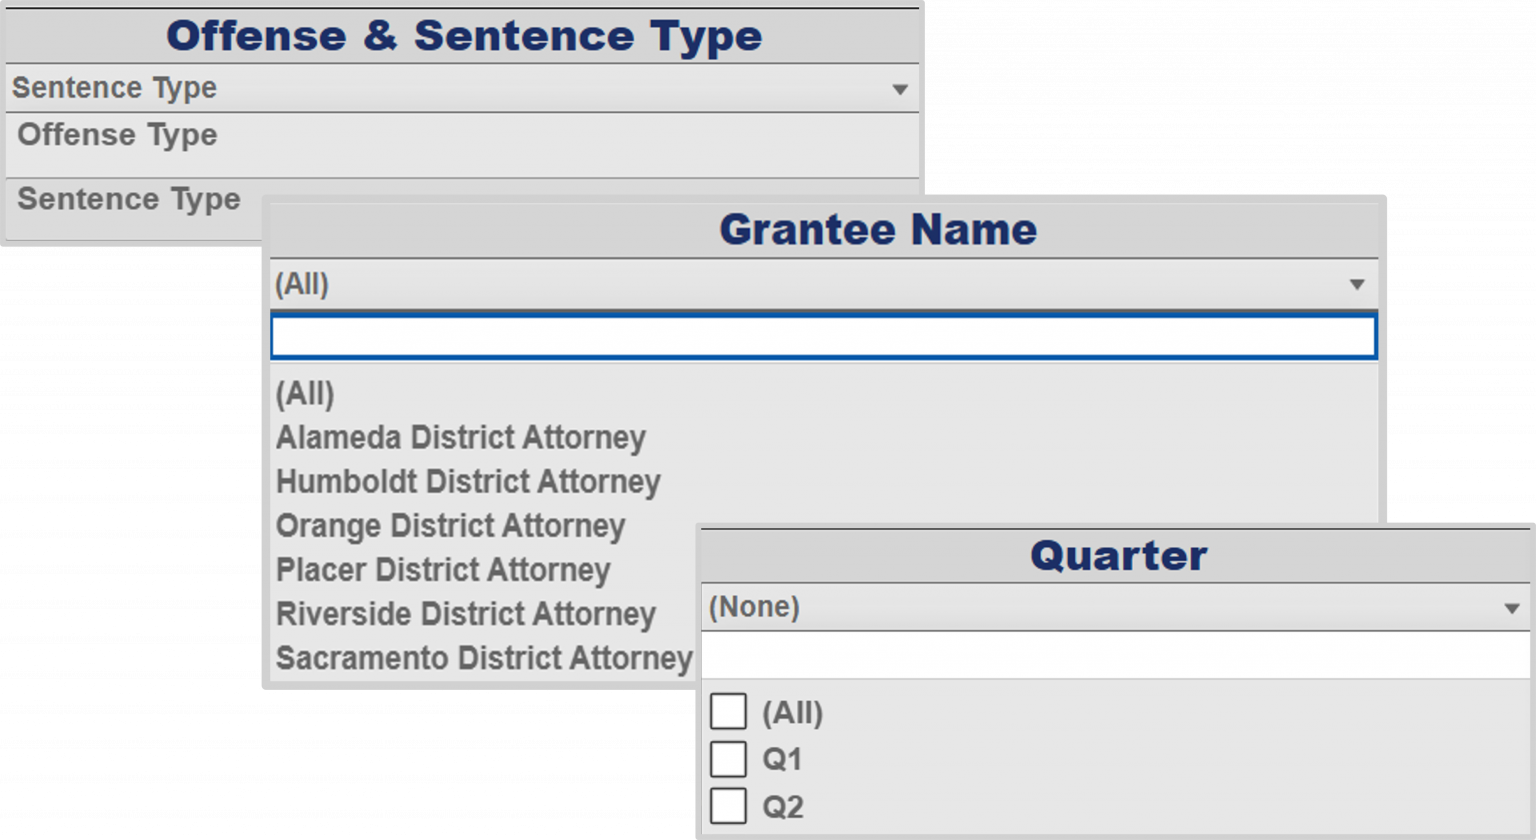Enable the Q1 checkbox

[728, 759]
